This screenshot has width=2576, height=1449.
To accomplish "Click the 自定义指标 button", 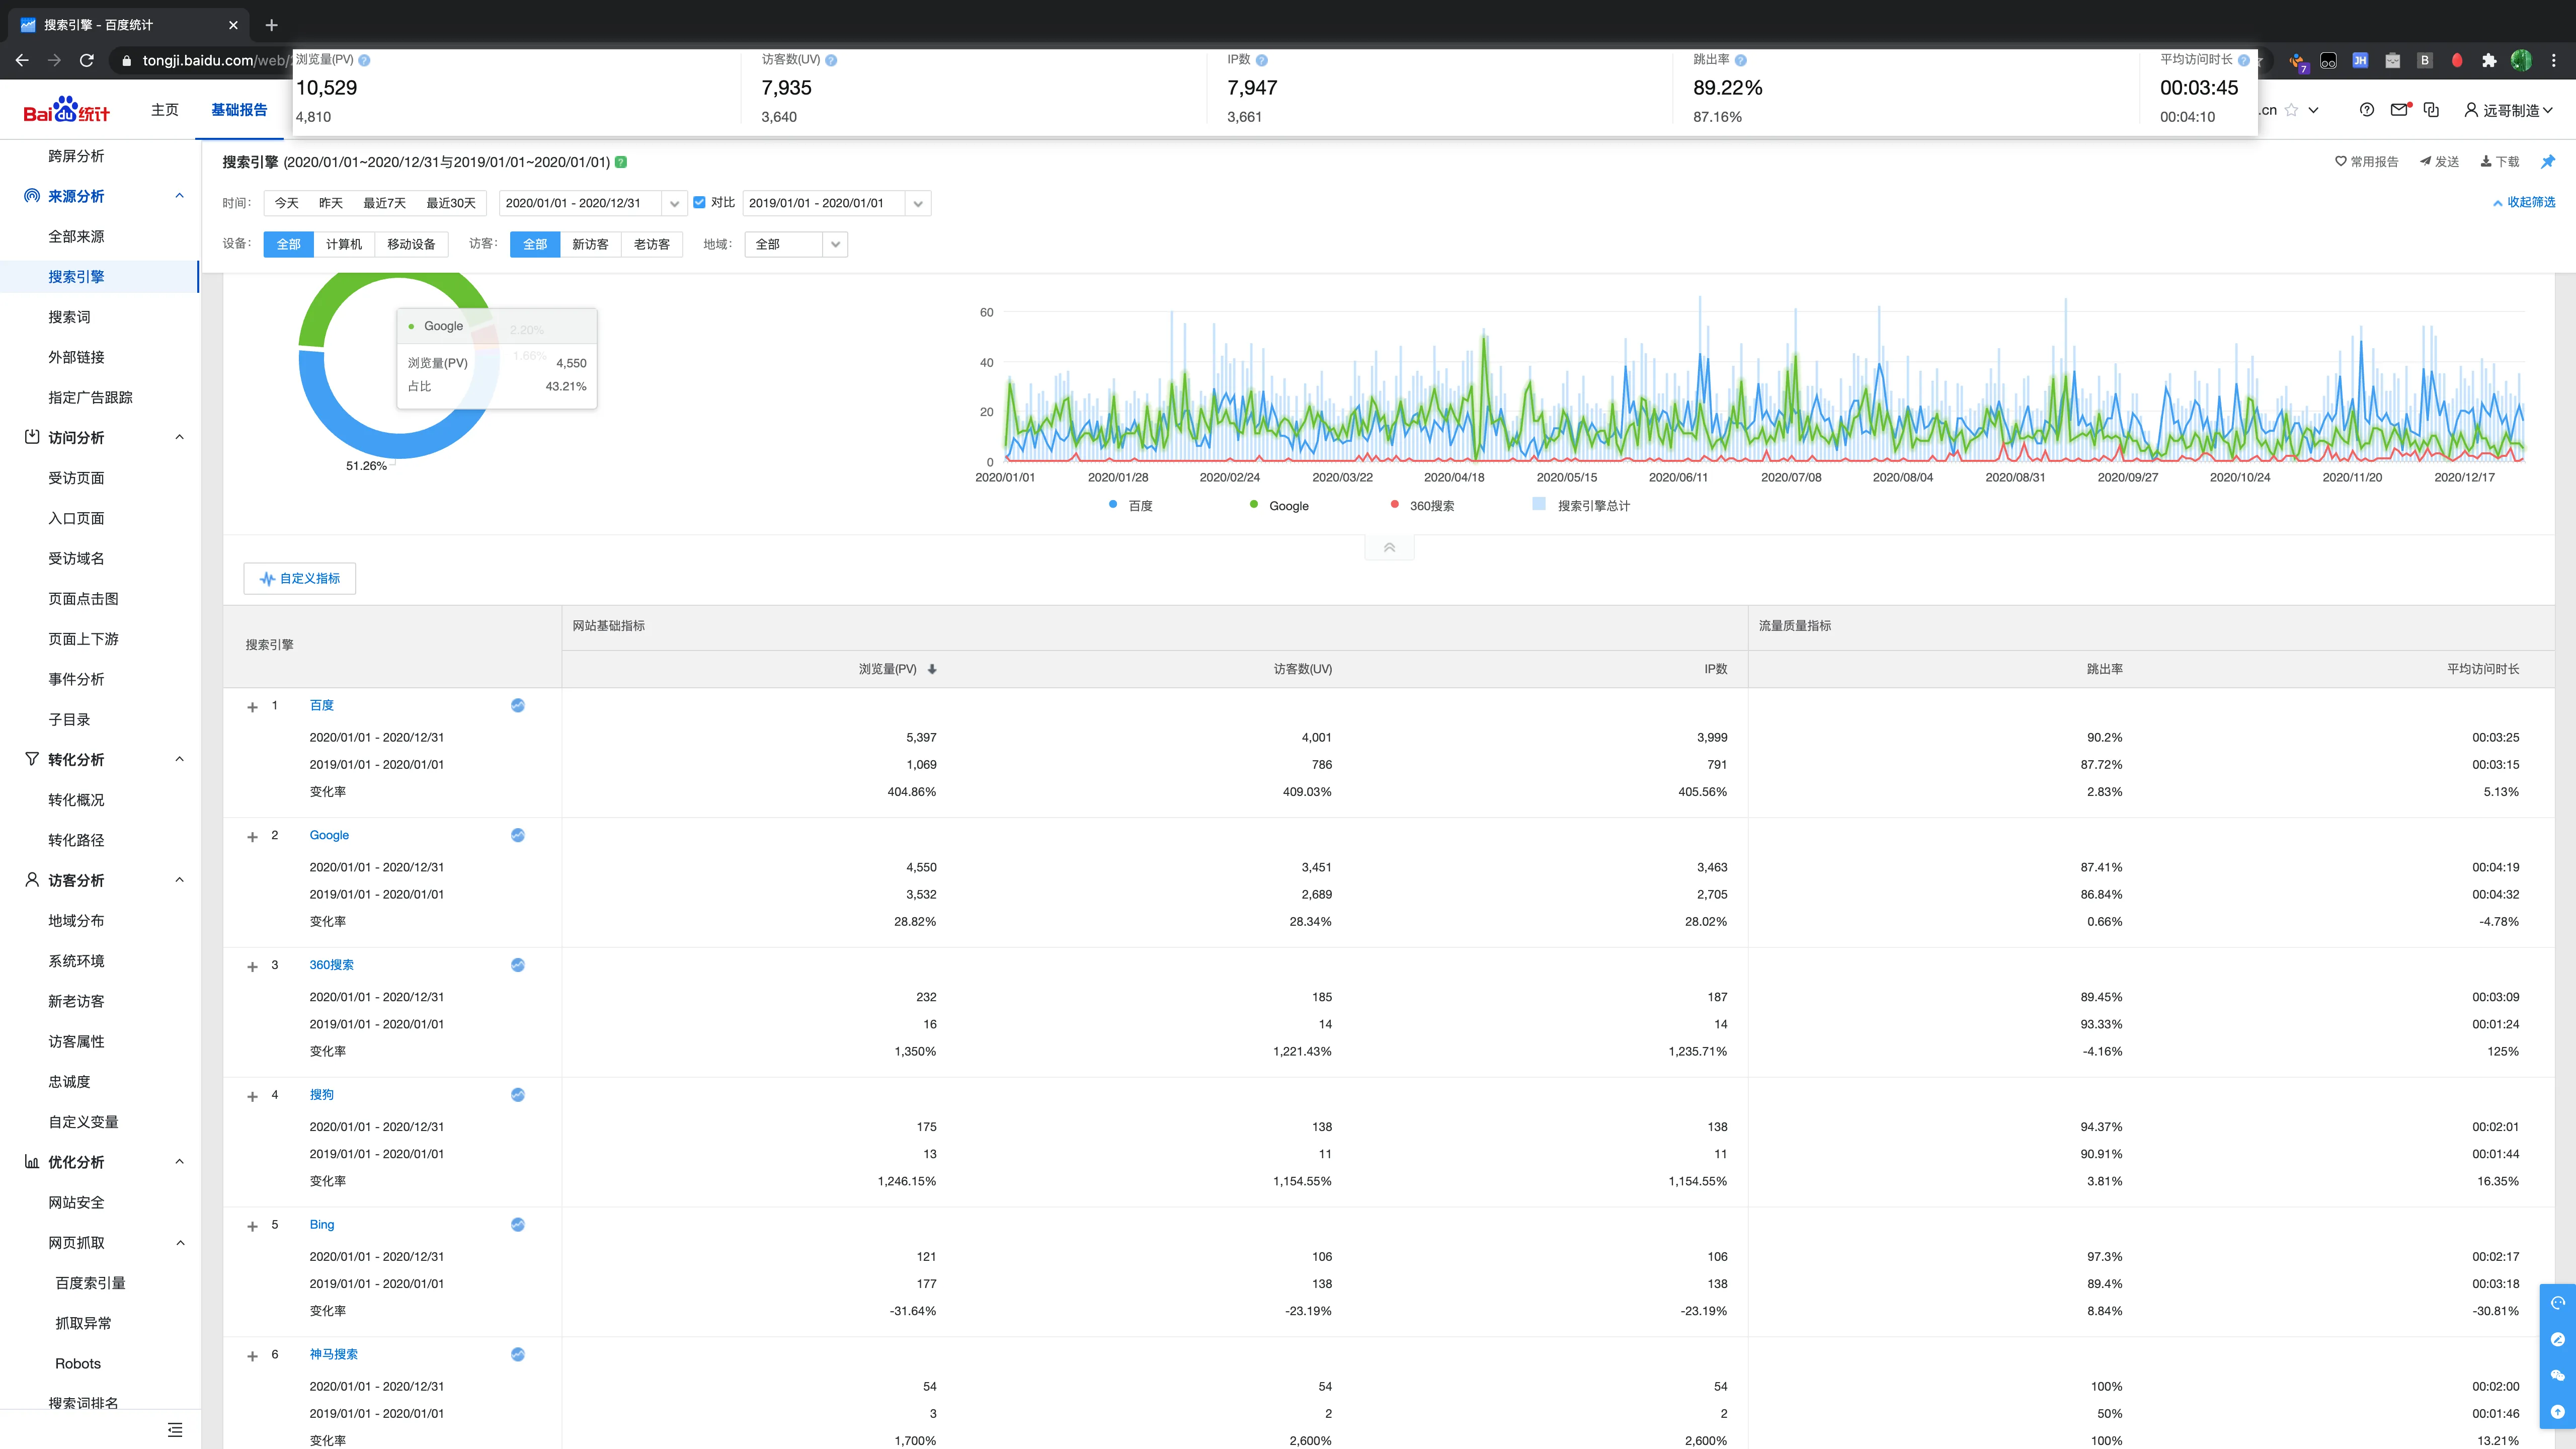I will tap(300, 578).
